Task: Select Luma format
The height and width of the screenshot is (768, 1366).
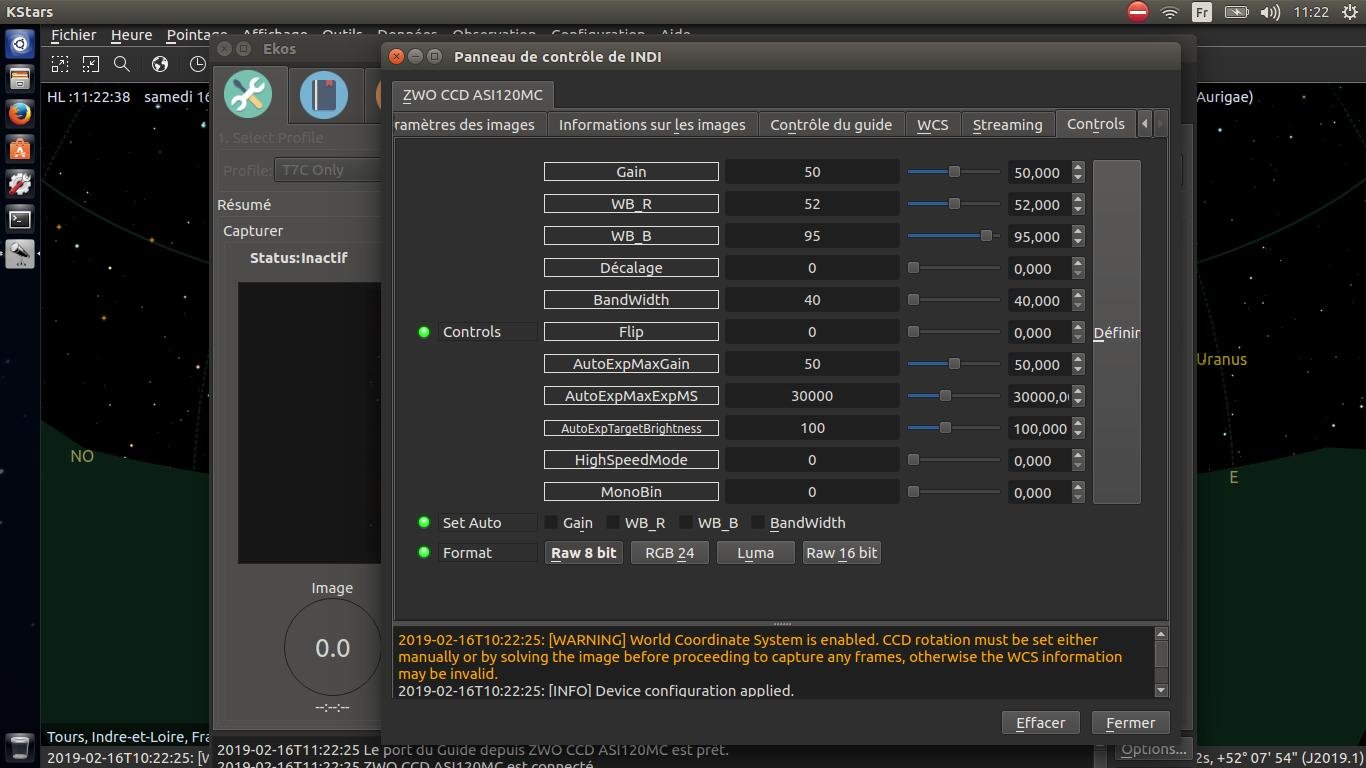Action: pyautogui.click(x=756, y=553)
